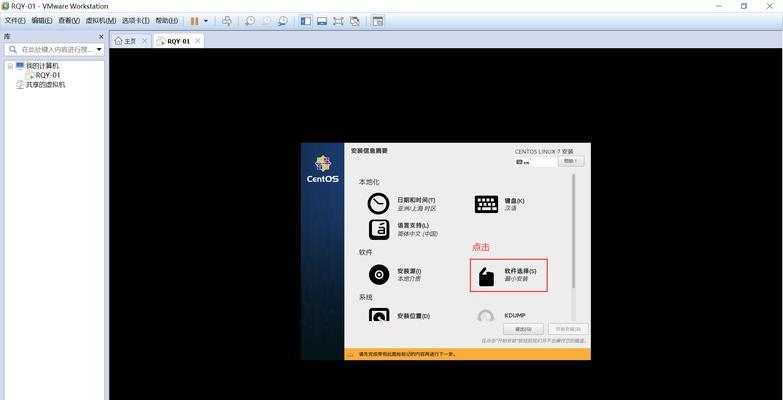Click the 帮助 button in installer
The width and height of the screenshot is (783, 400).
point(571,161)
